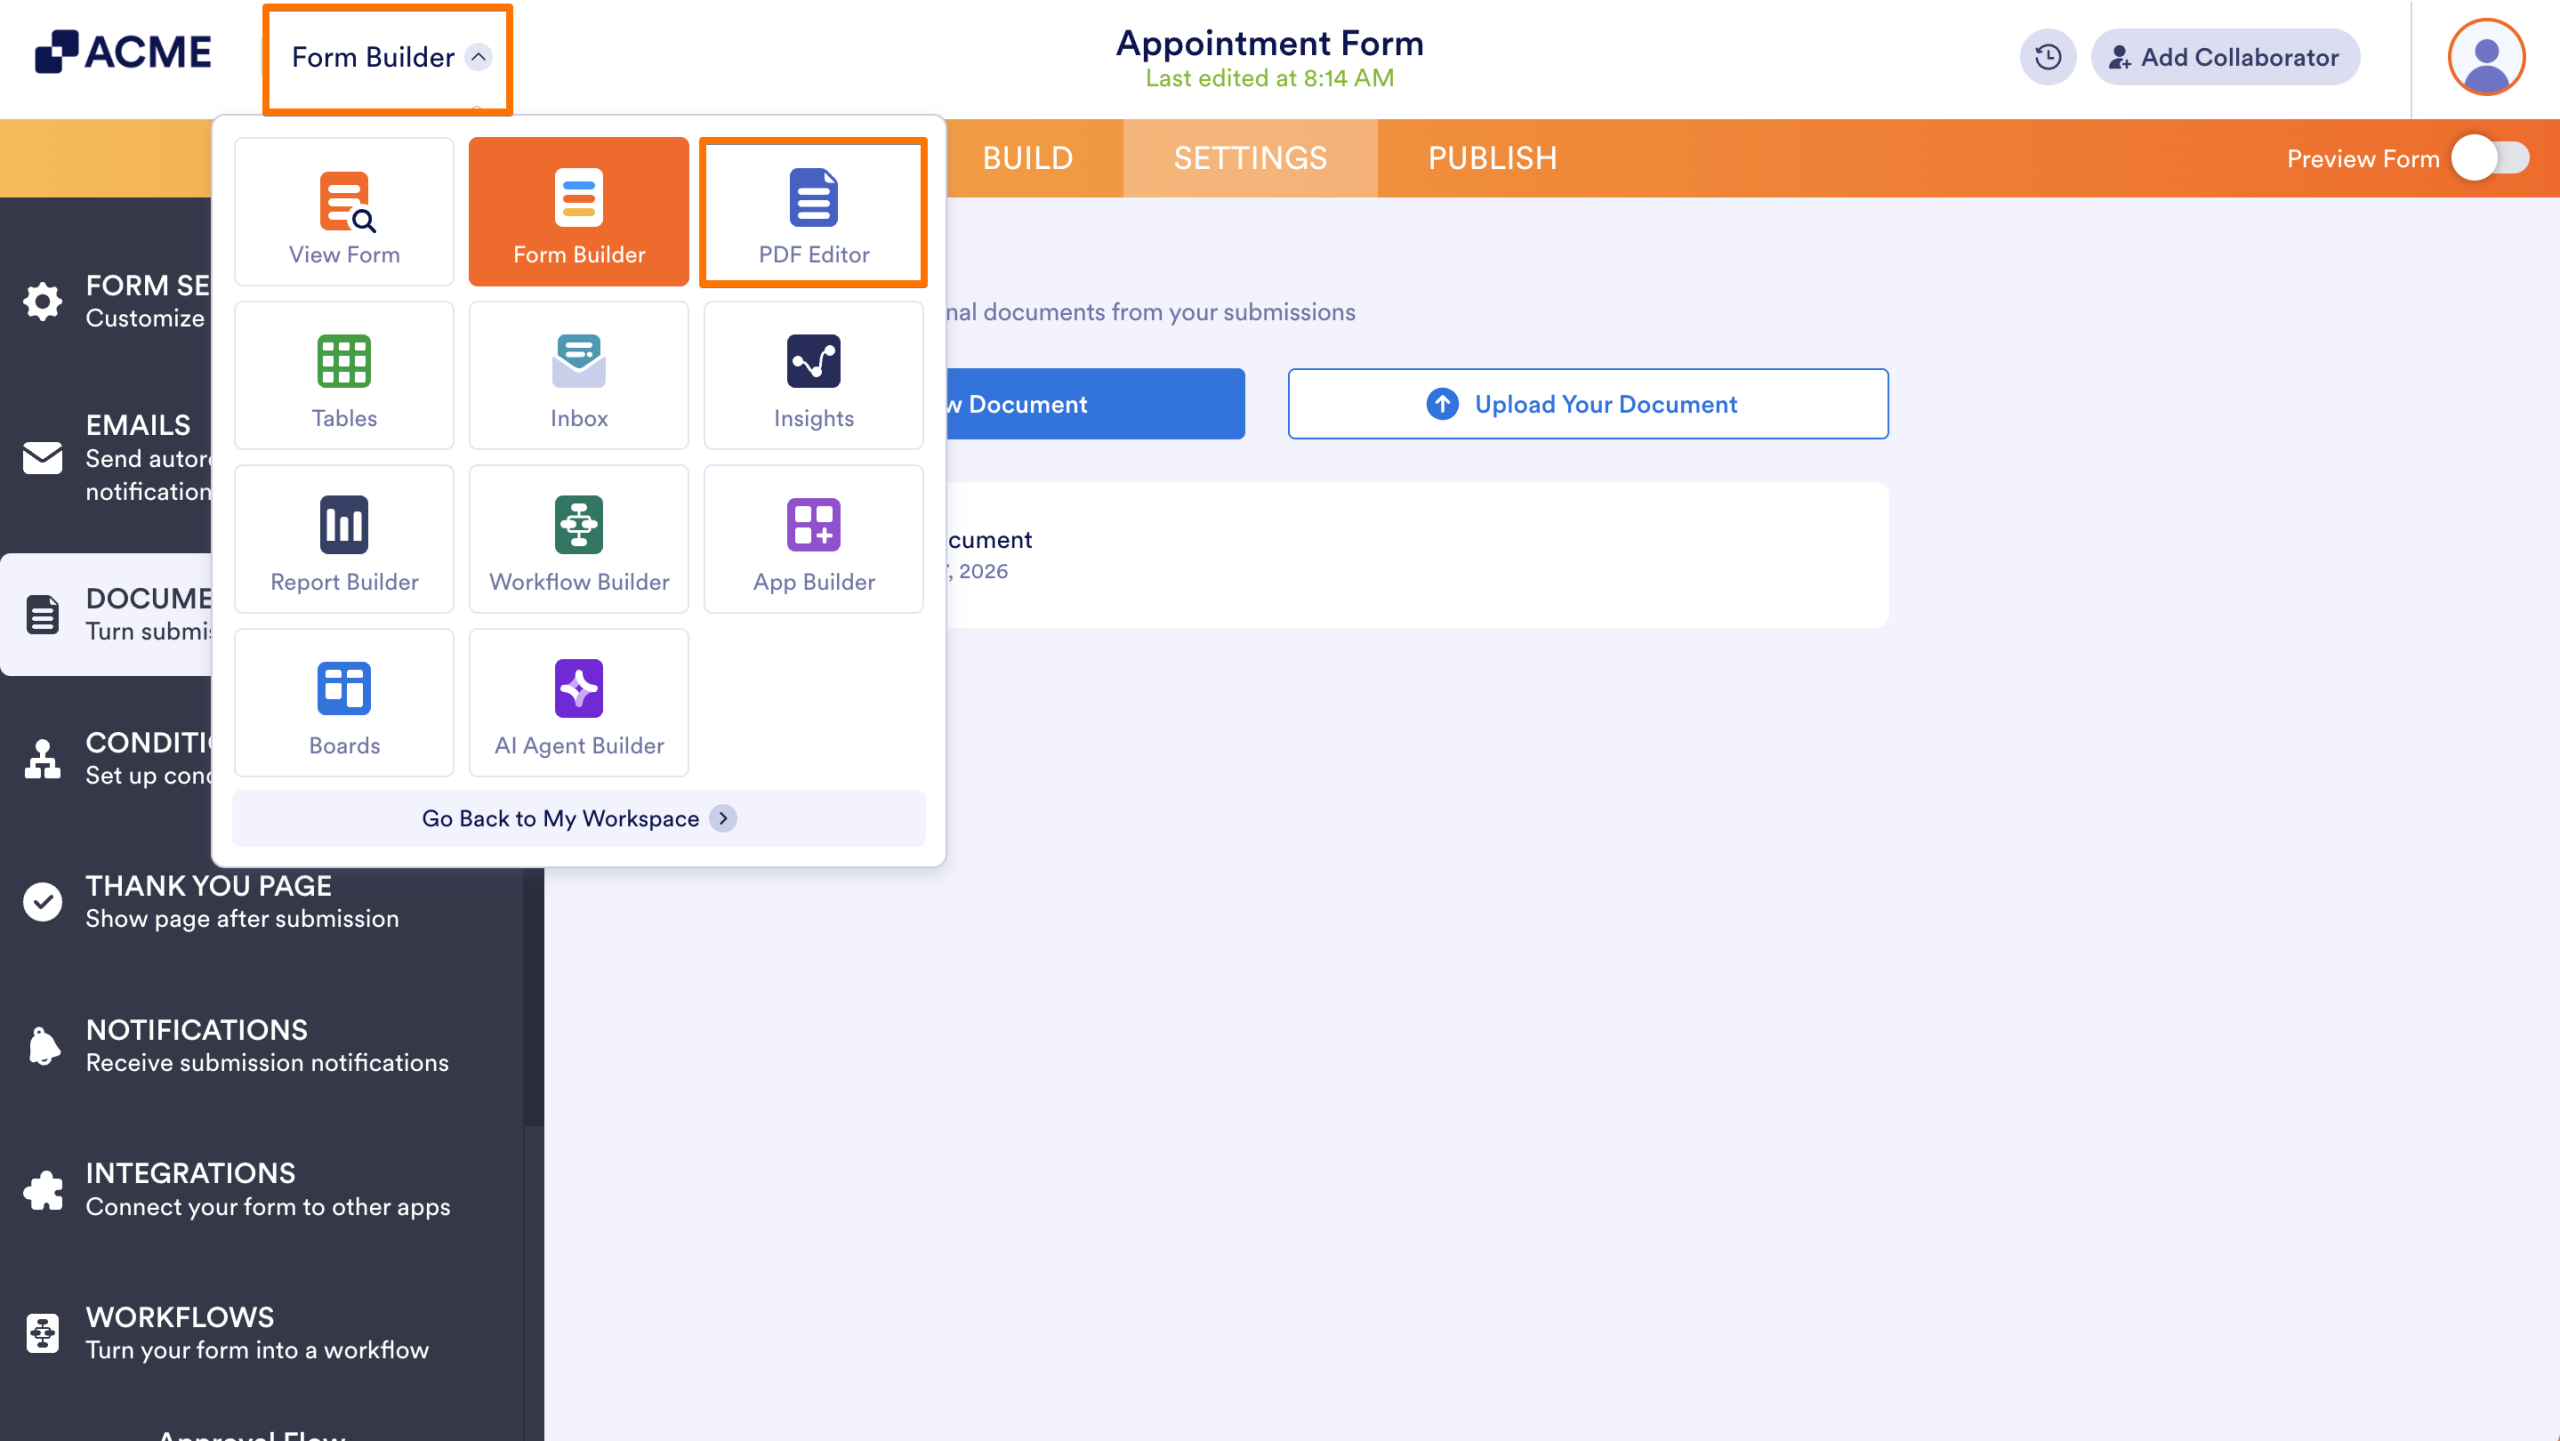Open Notifications settings in sidebar
This screenshot has height=1441, width=2560.
(261, 1046)
